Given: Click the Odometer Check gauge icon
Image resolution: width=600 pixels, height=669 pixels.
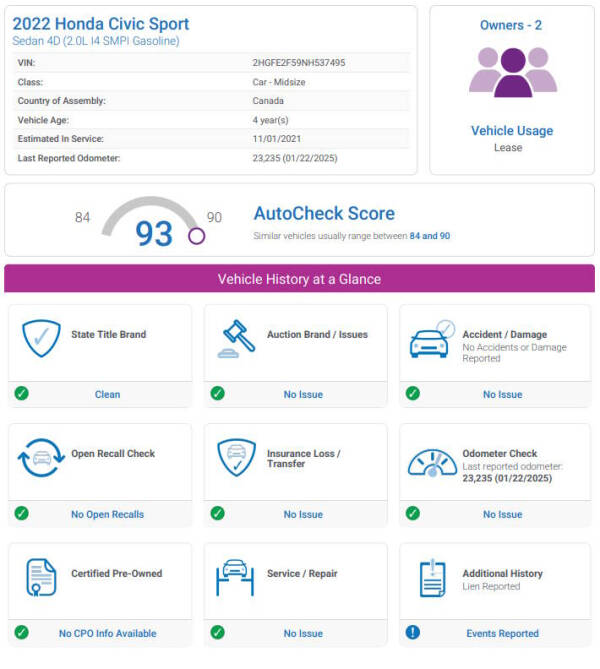Looking at the screenshot, I should point(432,463).
